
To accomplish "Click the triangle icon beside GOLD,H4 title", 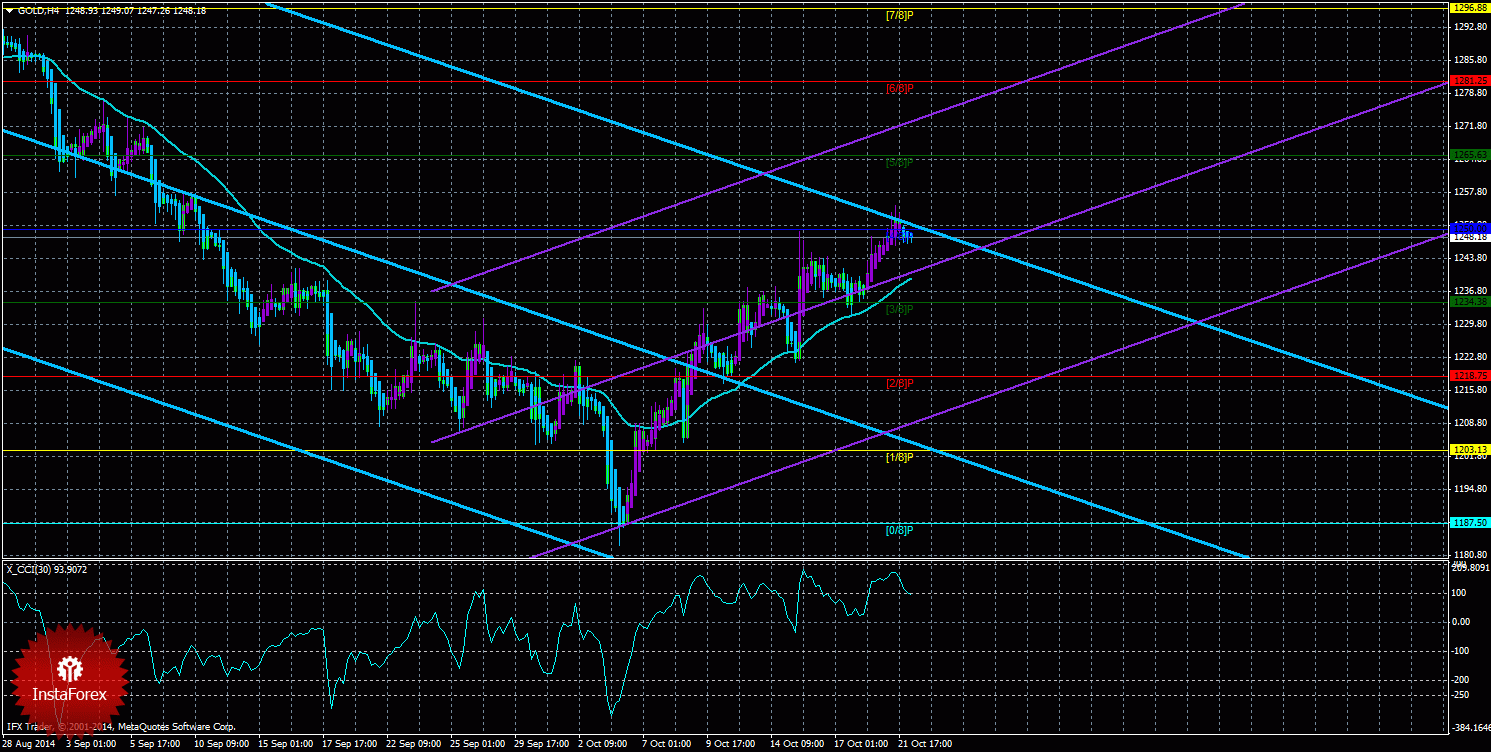I will (x=8, y=10).
